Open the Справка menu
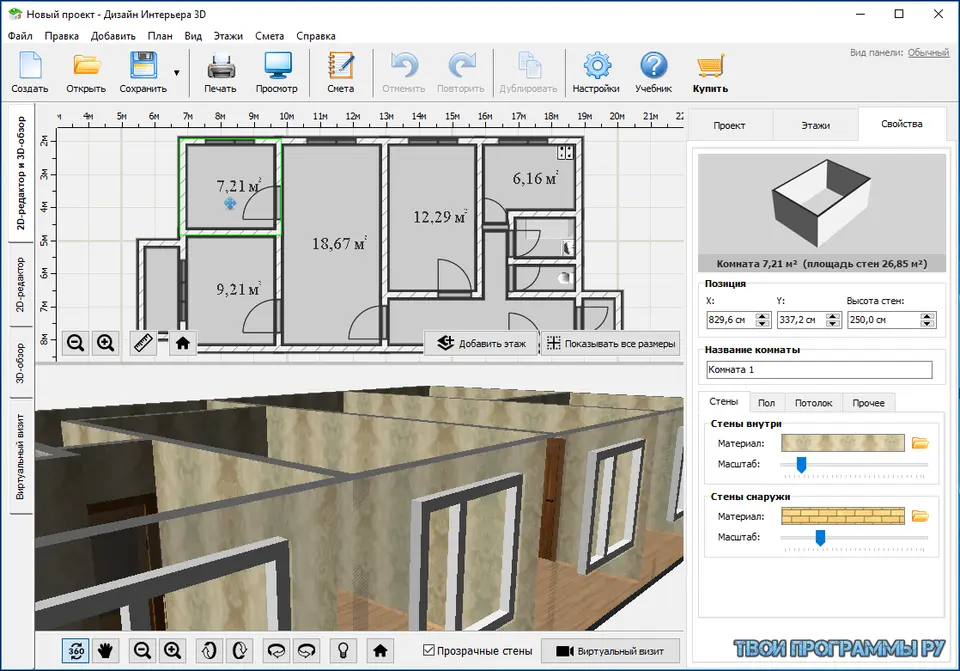960x671 pixels. [316, 36]
